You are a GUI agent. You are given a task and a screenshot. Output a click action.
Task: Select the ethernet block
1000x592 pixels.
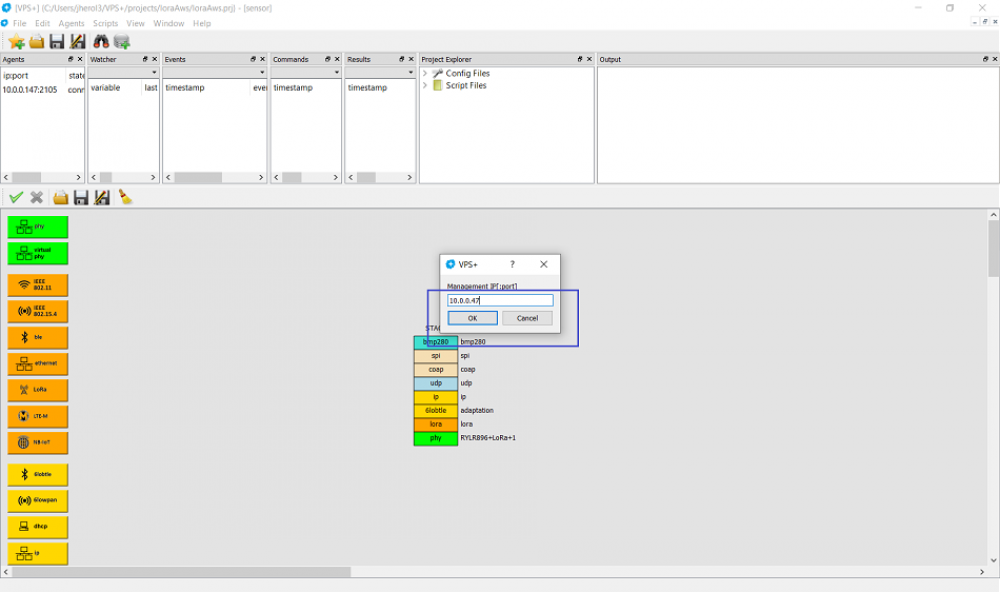pos(38,364)
